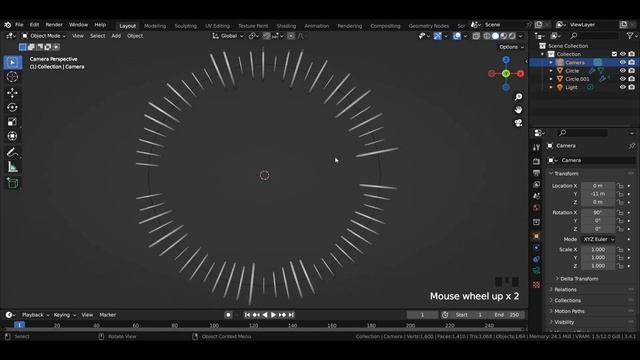The image size is (640, 360).
Task: Switch to rendered viewport shading
Action: (512, 36)
